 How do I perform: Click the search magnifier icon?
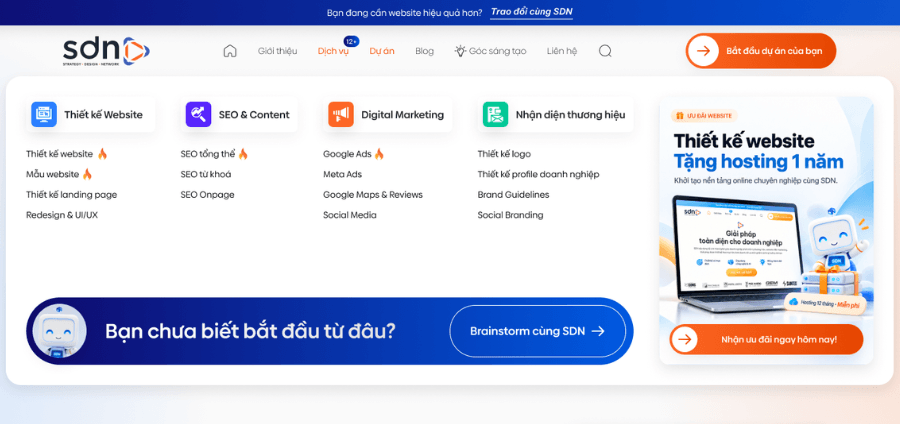tap(605, 51)
